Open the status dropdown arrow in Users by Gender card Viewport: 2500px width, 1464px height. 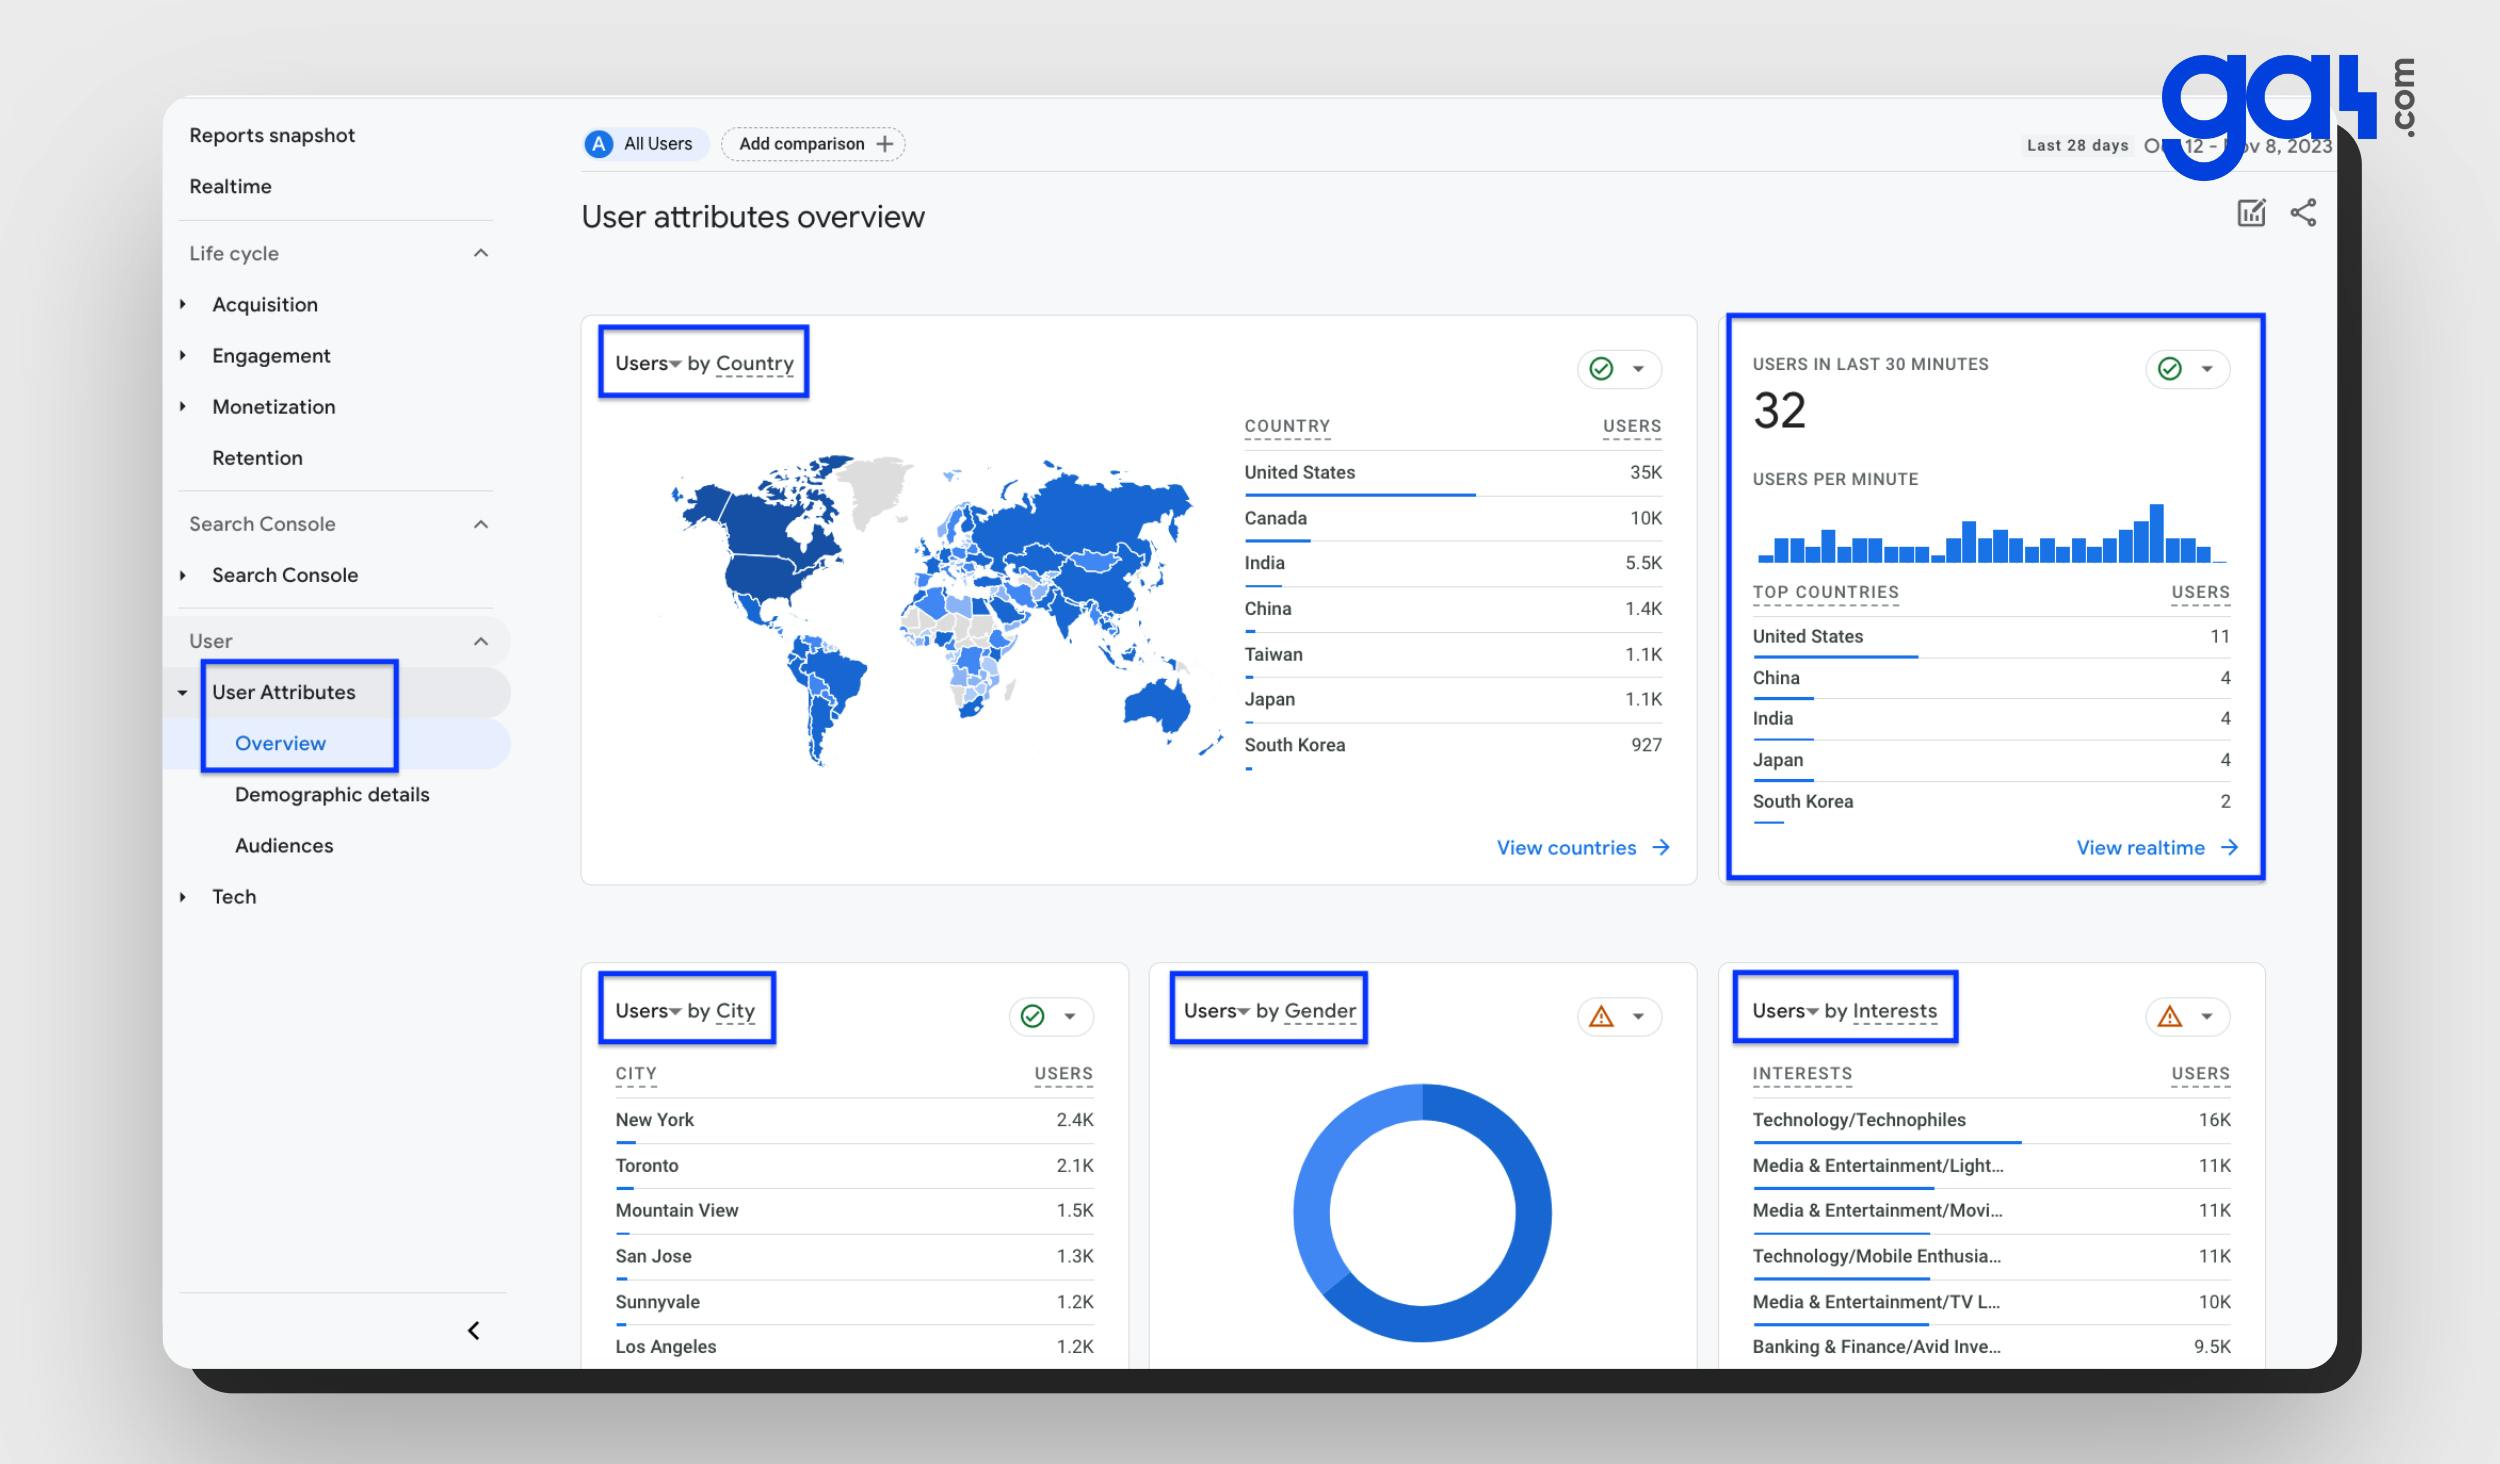point(1638,1016)
